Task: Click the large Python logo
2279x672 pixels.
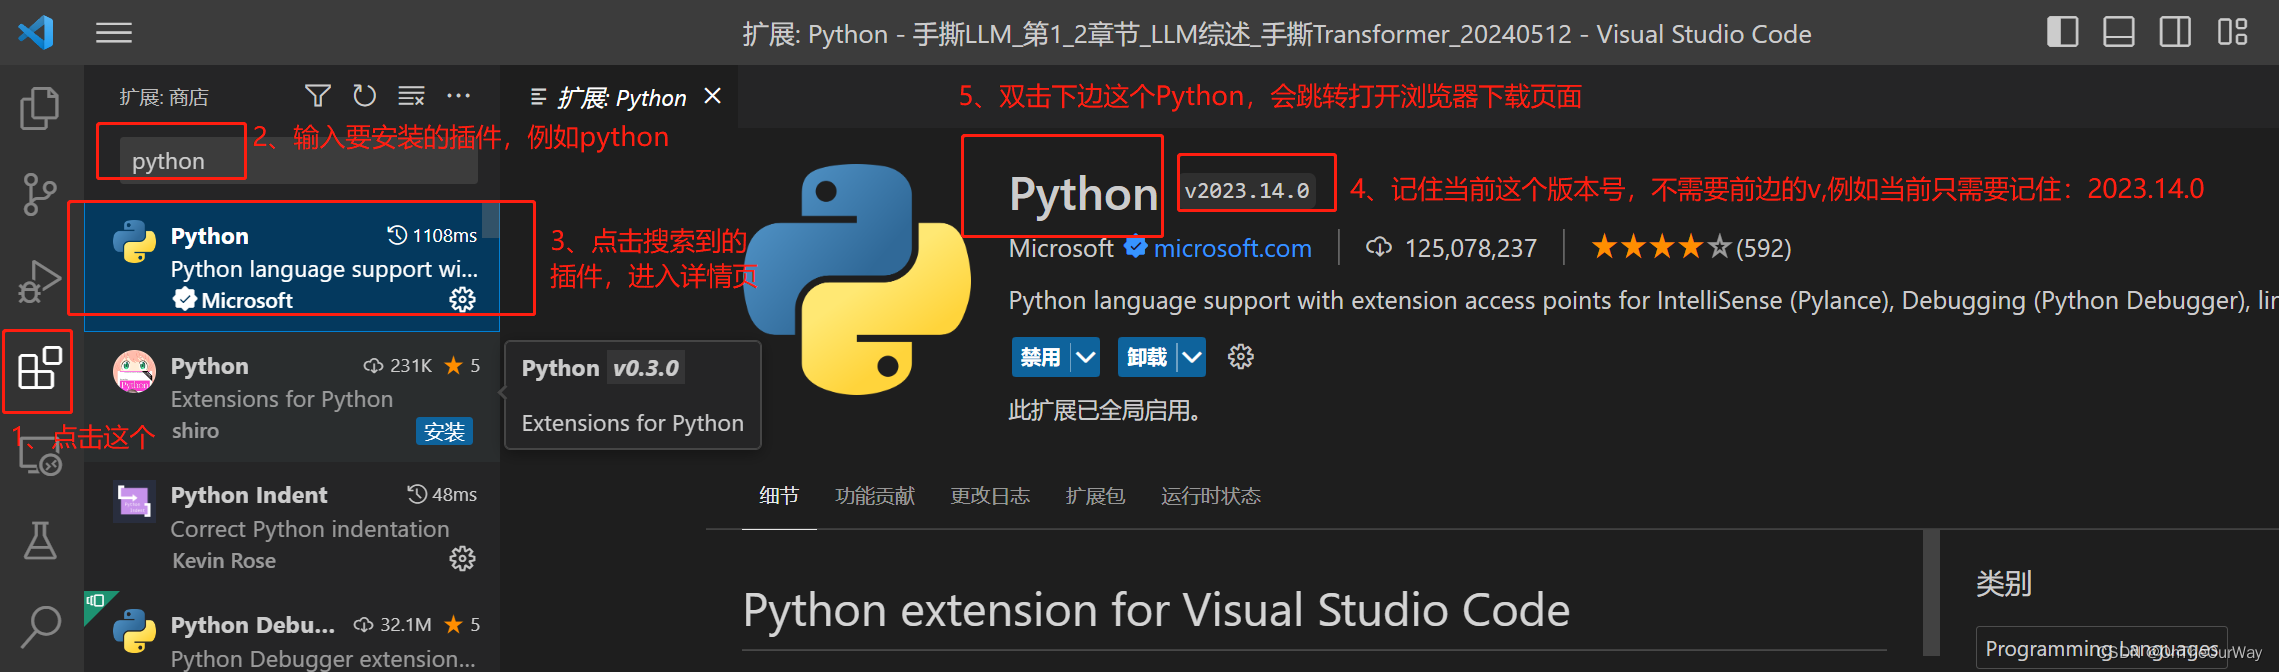Action: pyautogui.click(x=858, y=279)
